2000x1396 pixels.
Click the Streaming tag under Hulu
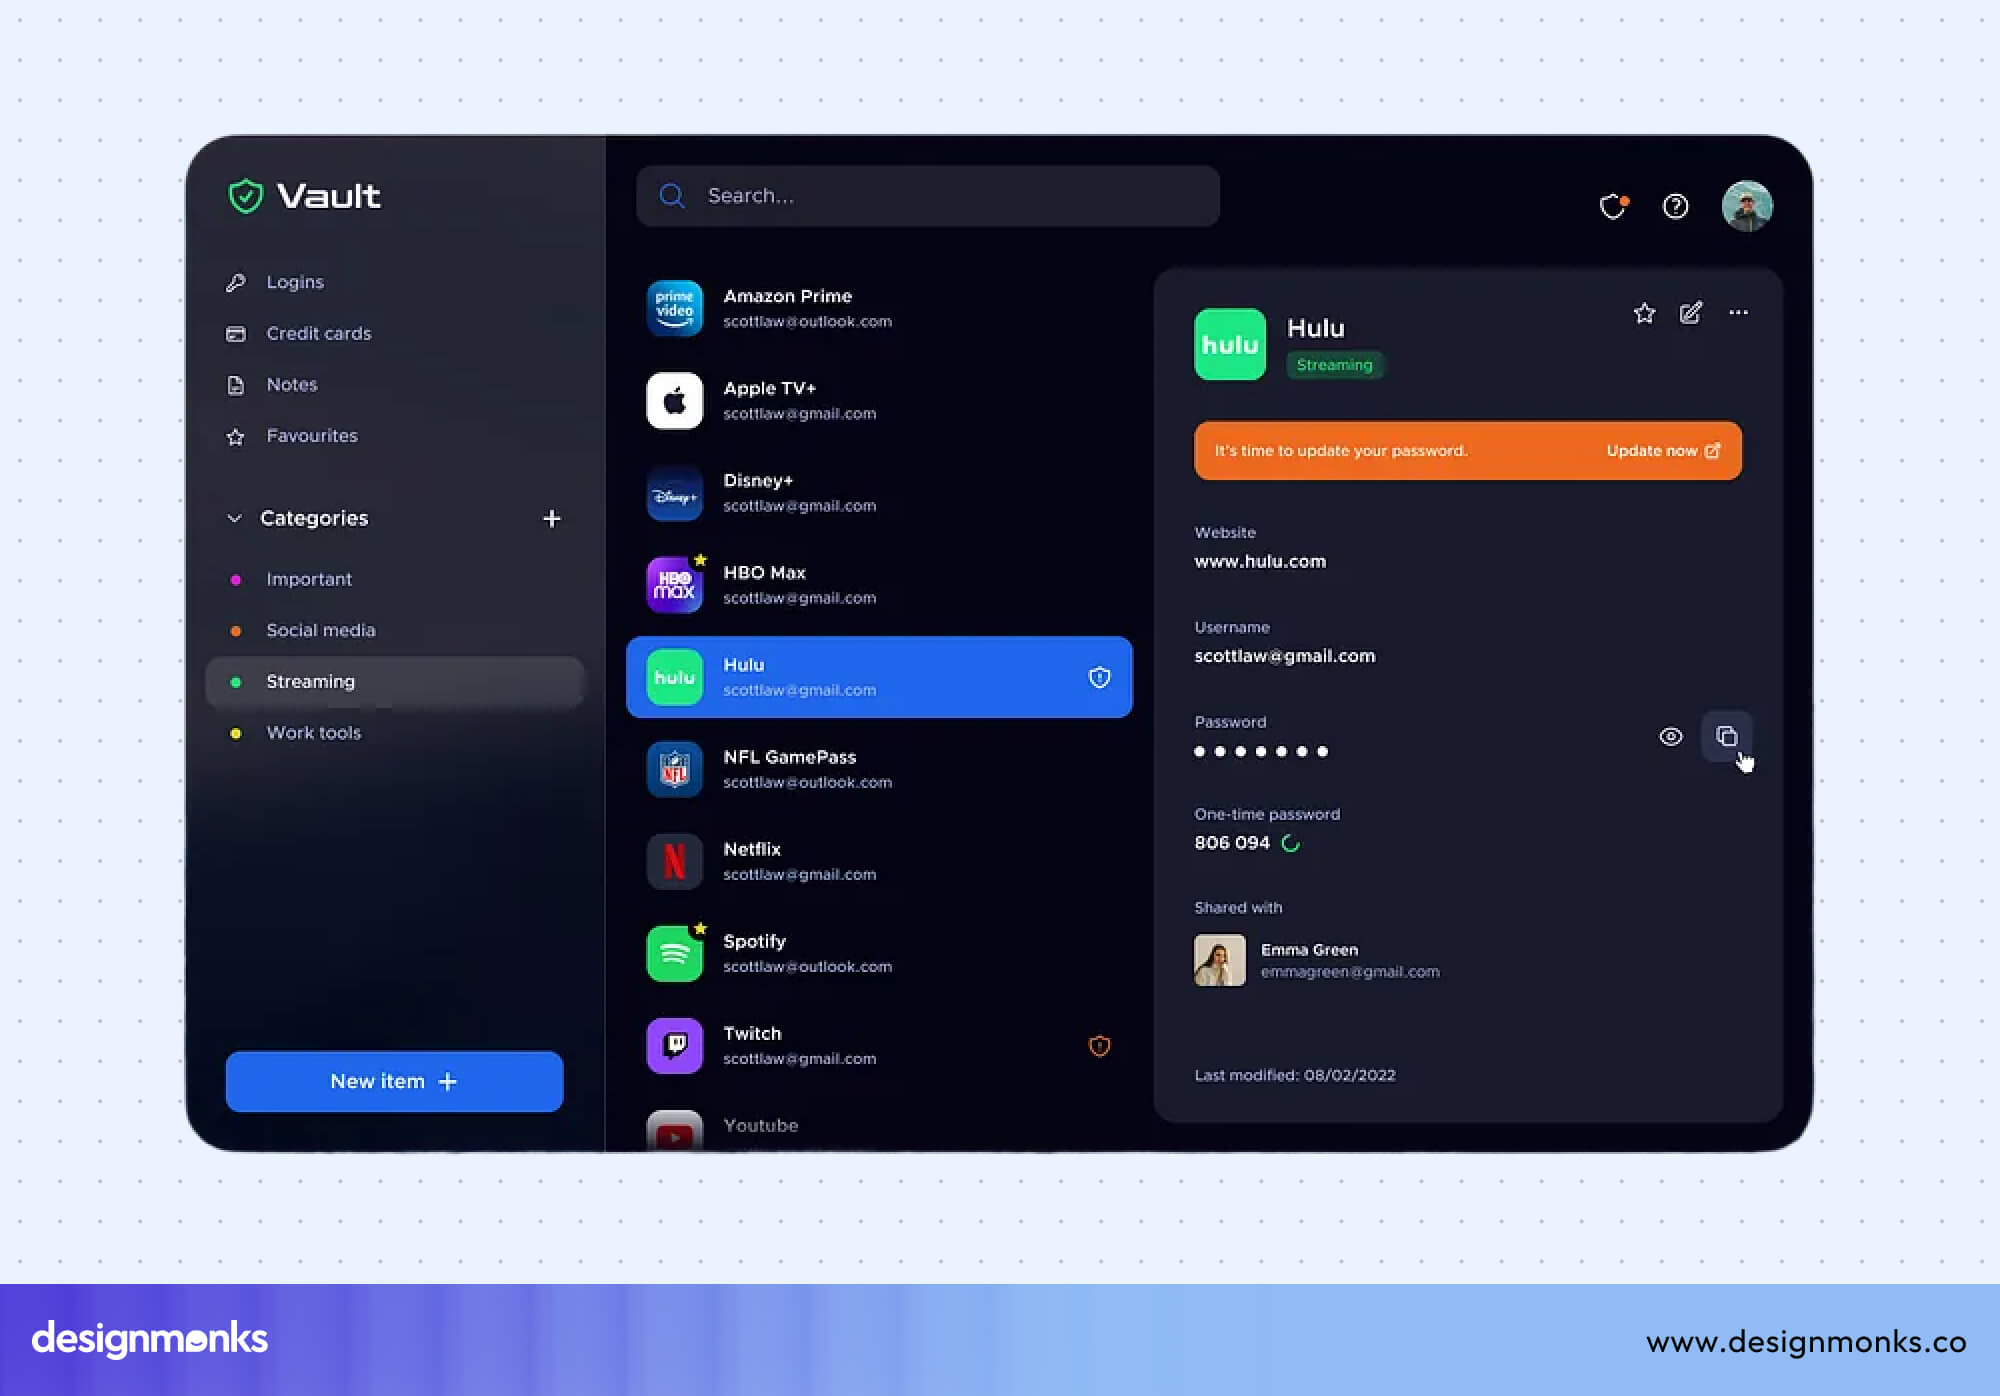point(1334,365)
